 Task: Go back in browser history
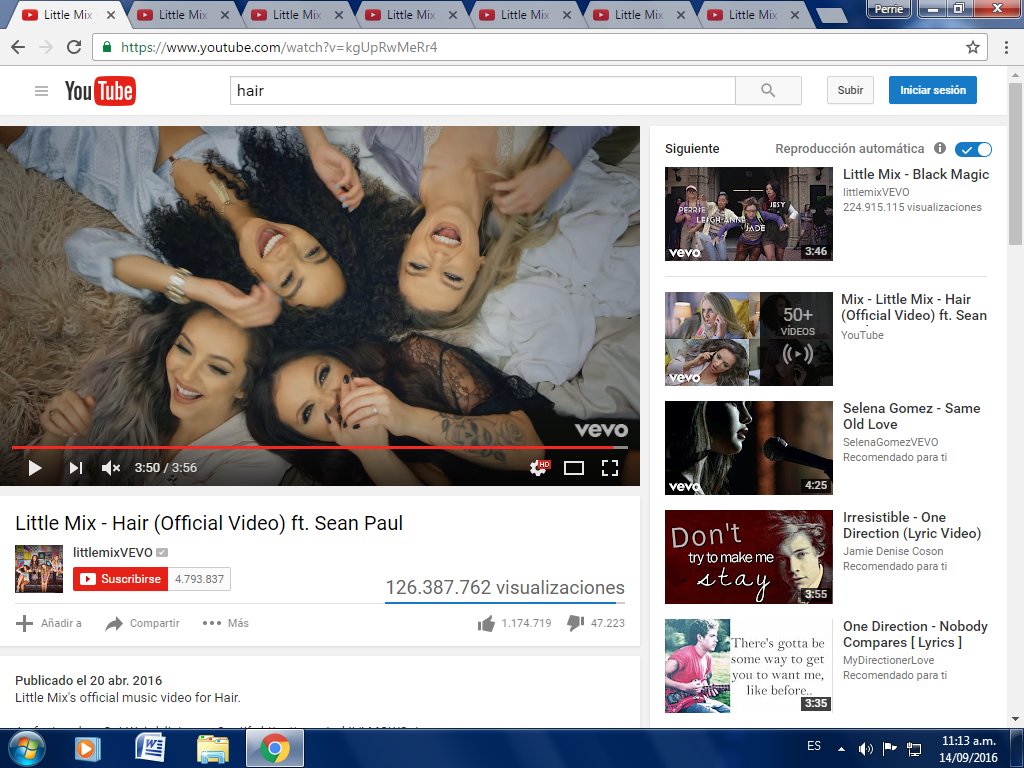18,47
